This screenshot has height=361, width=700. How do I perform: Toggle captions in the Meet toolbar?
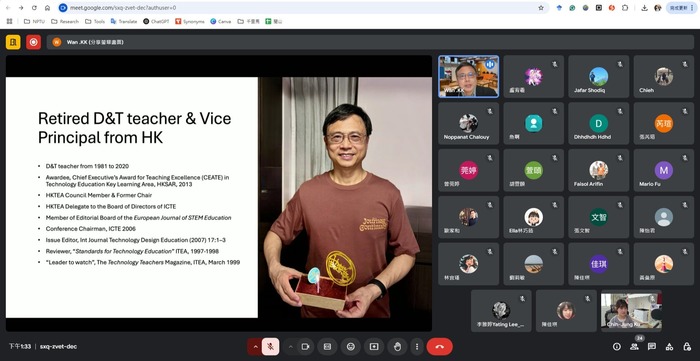pos(327,347)
